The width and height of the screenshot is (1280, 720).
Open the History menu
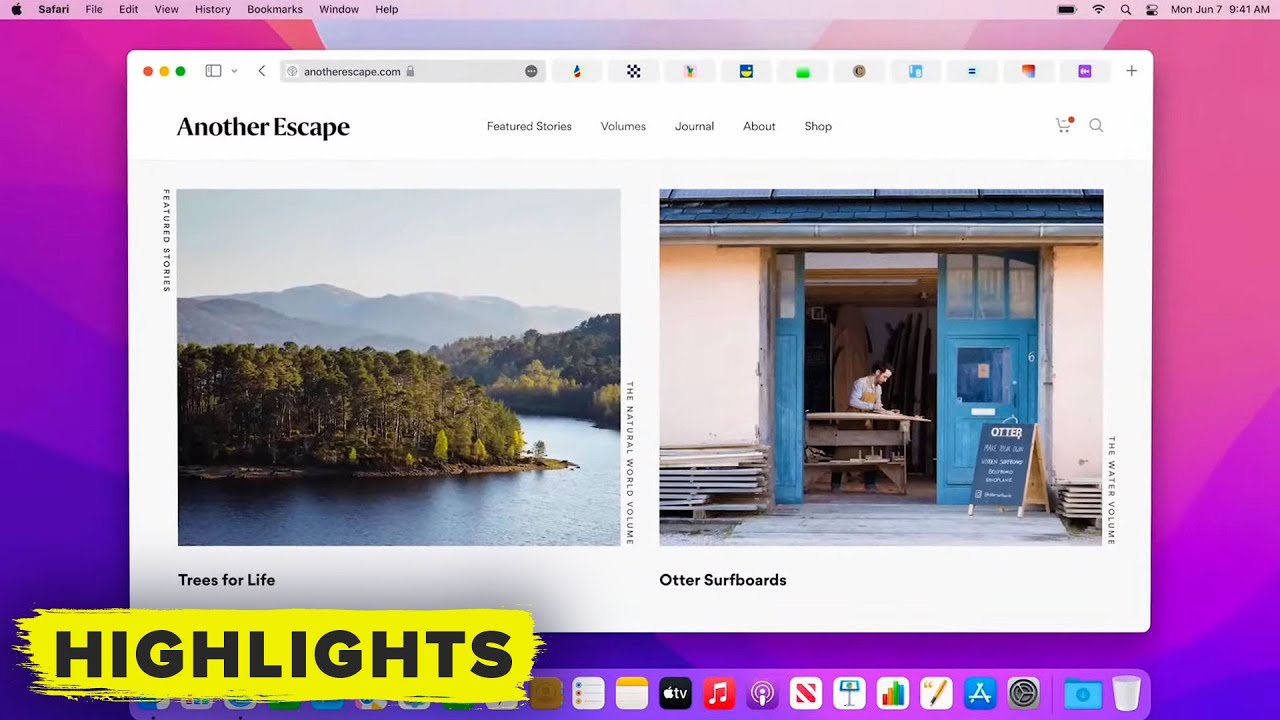click(x=213, y=9)
